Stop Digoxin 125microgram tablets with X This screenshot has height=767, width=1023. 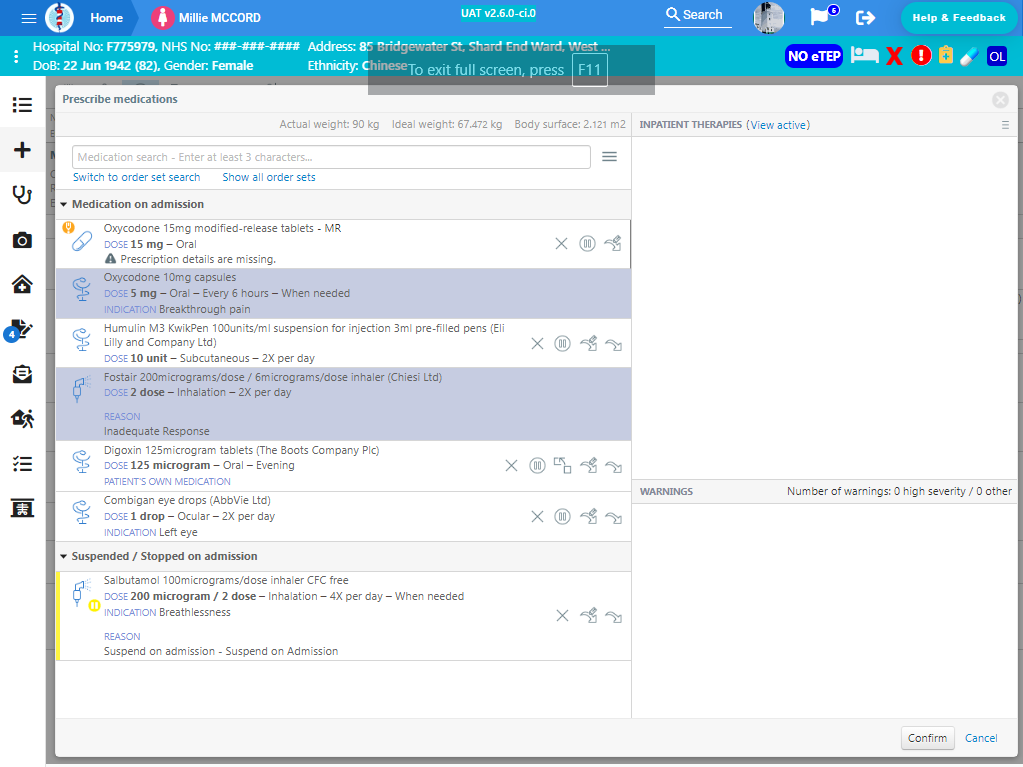[x=512, y=466]
